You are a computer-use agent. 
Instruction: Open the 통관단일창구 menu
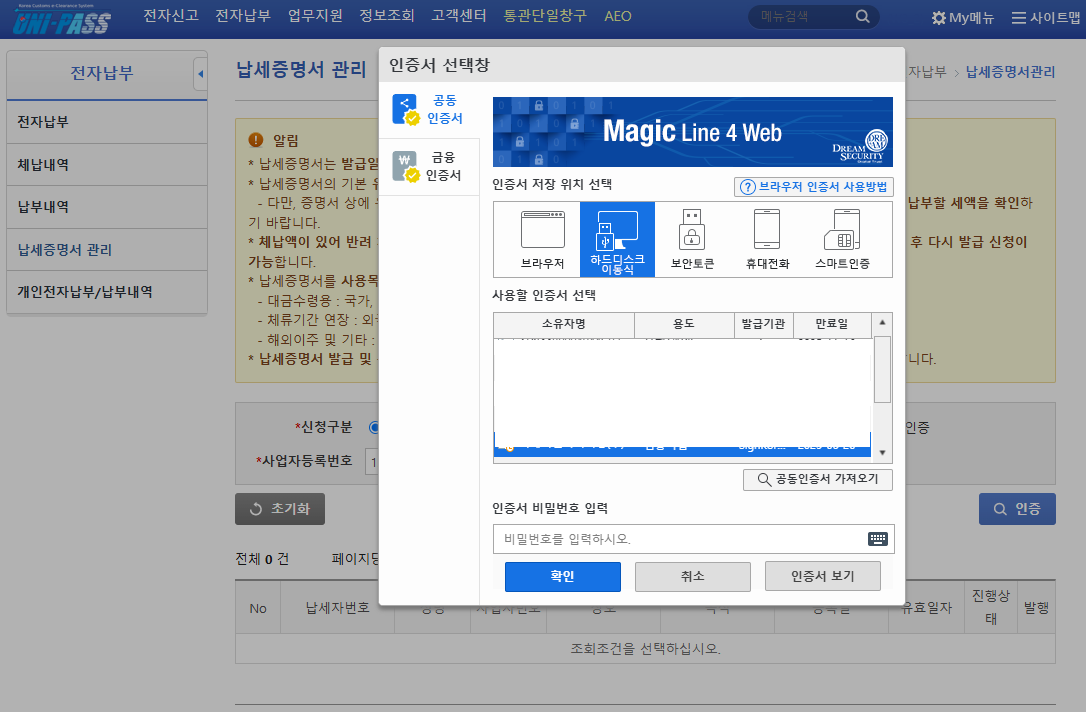point(545,16)
